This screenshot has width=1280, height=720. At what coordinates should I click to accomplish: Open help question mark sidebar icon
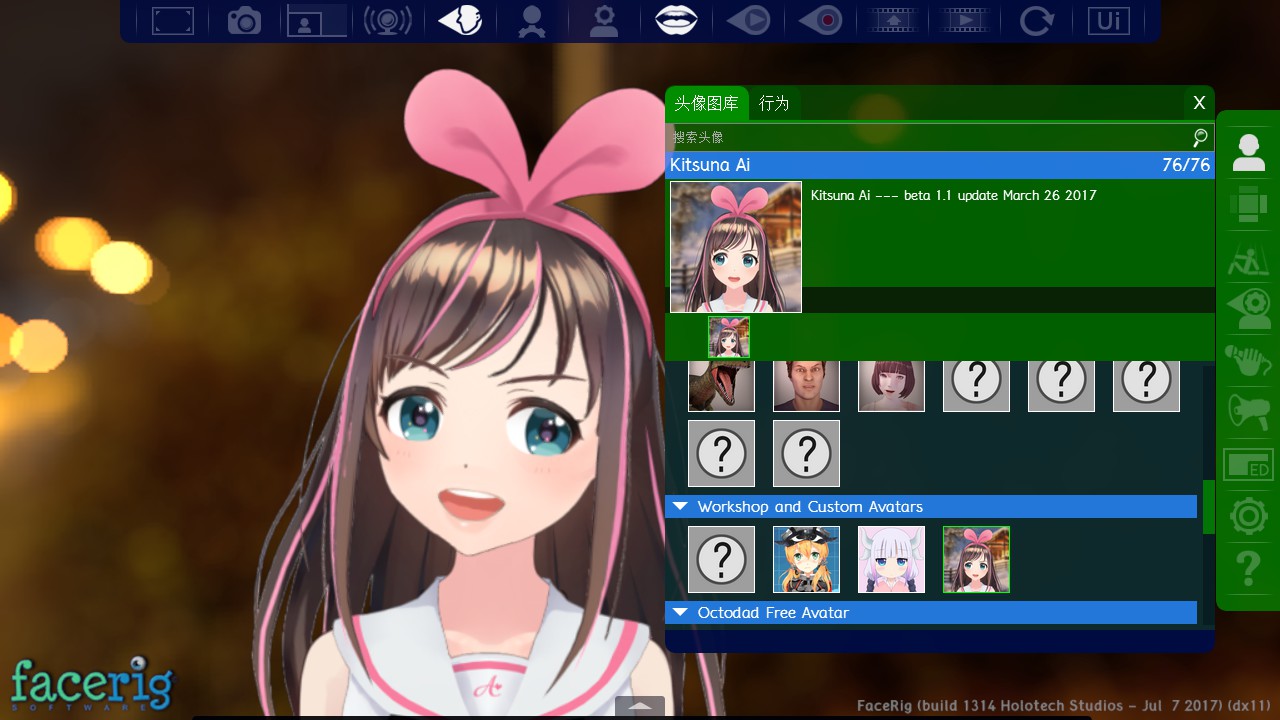pyautogui.click(x=1248, y=568)
